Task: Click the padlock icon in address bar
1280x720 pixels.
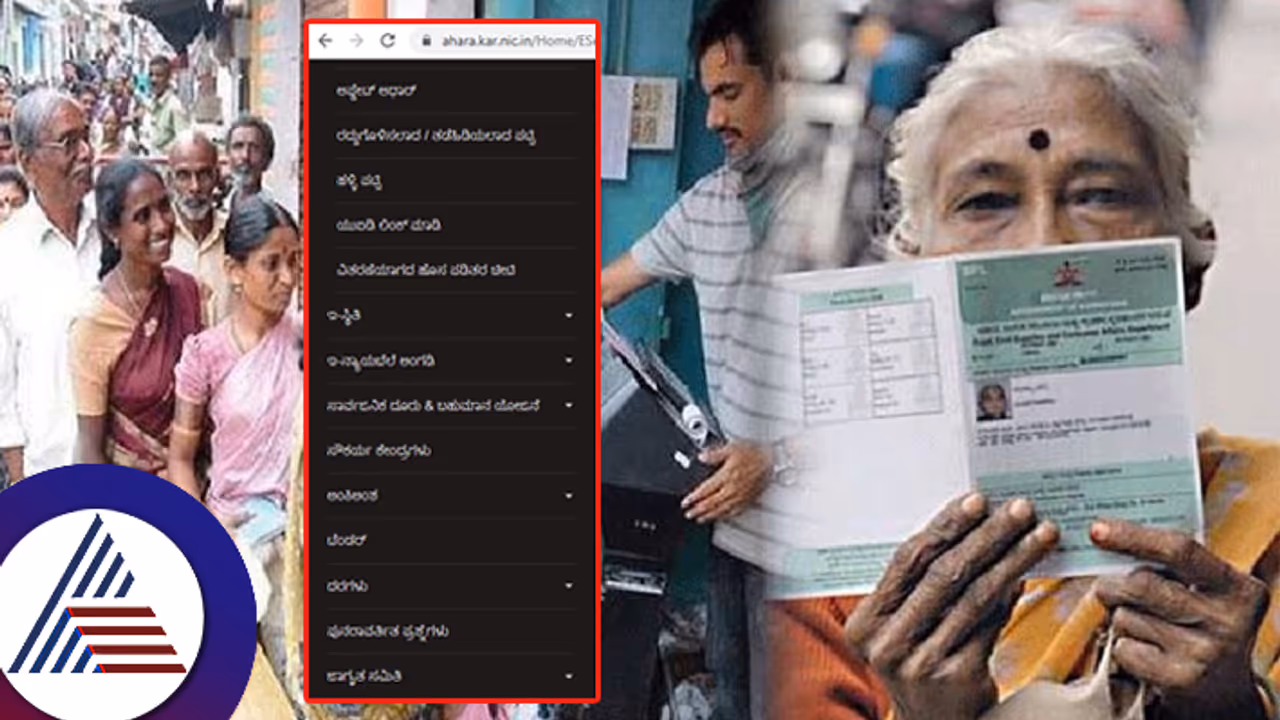Action: 425,41
